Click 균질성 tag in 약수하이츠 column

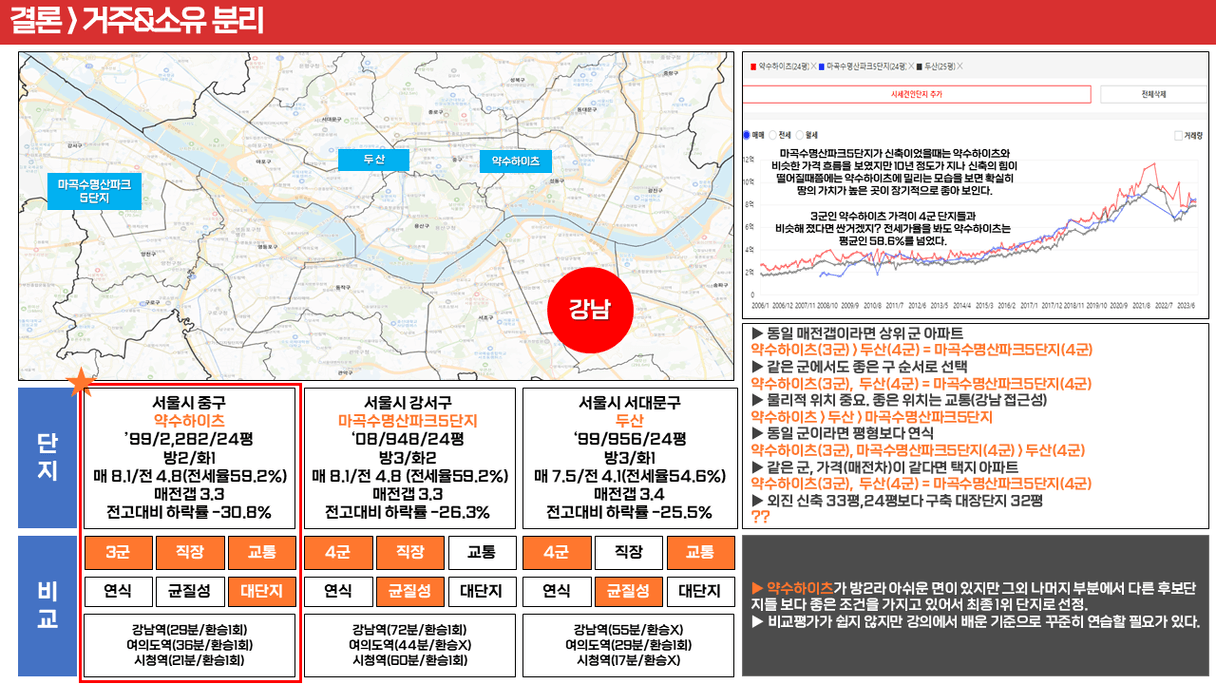tap(189, 592)
